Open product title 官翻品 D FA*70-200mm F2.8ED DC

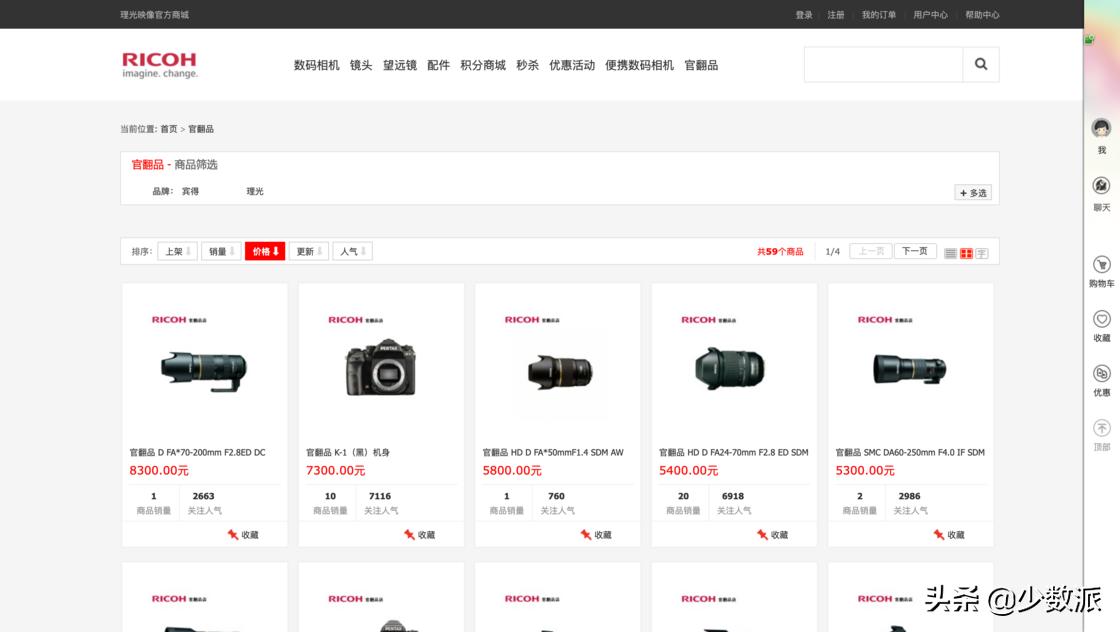pyautogui.click(x=197, y=453)
